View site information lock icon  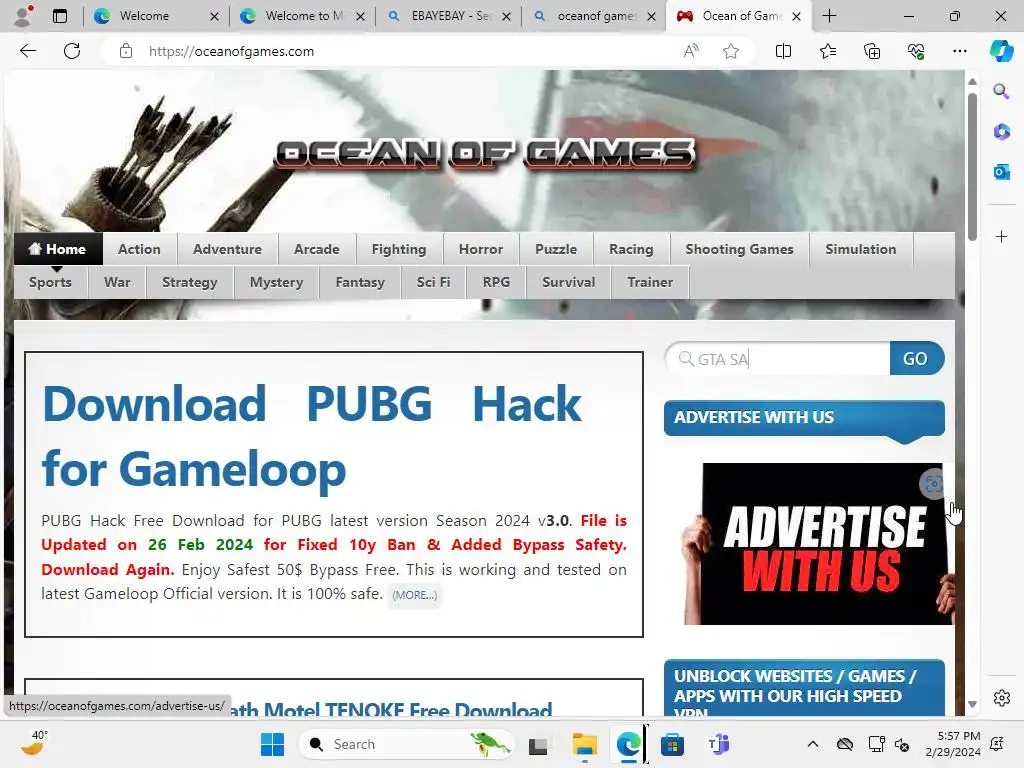coord(126,51)
